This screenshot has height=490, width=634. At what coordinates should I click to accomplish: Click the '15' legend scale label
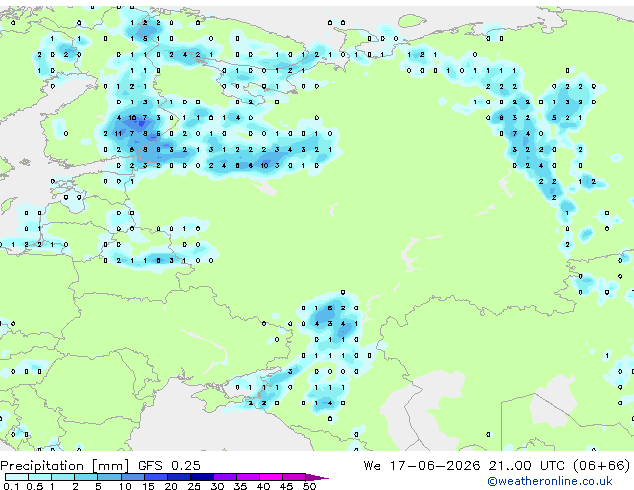[148, 486]
